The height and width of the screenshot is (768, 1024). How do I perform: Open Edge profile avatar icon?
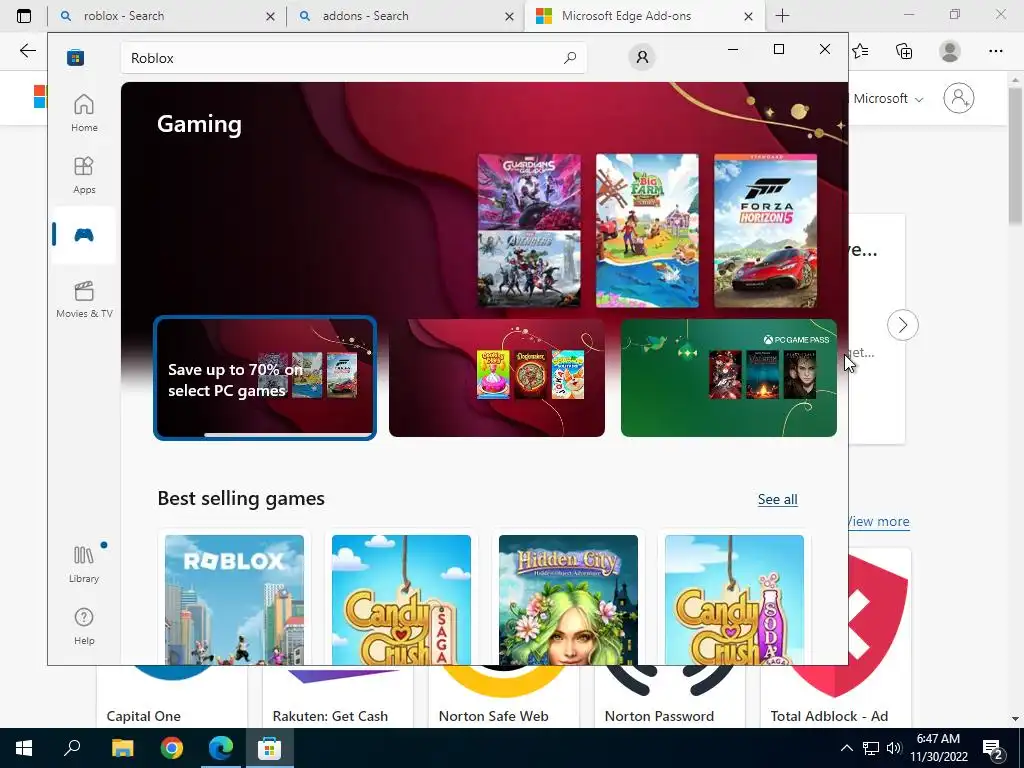950,50
